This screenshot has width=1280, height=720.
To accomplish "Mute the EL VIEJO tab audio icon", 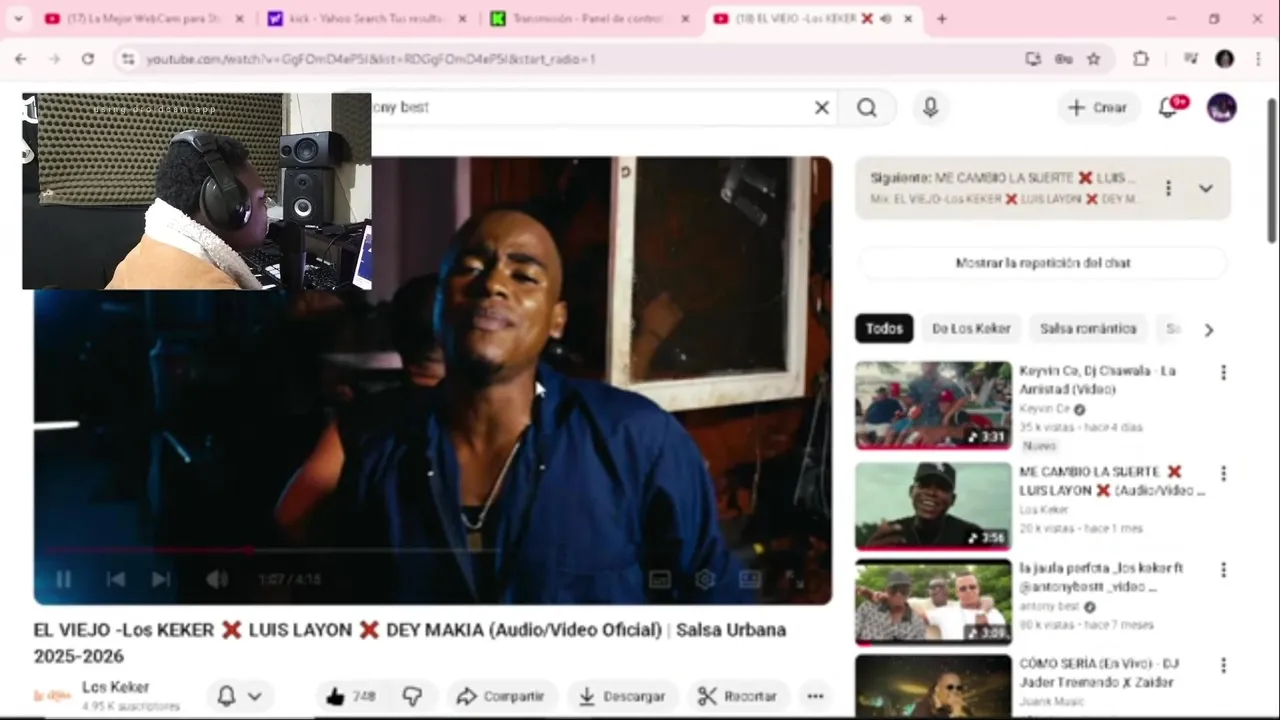I will click(x=885, y=19).
